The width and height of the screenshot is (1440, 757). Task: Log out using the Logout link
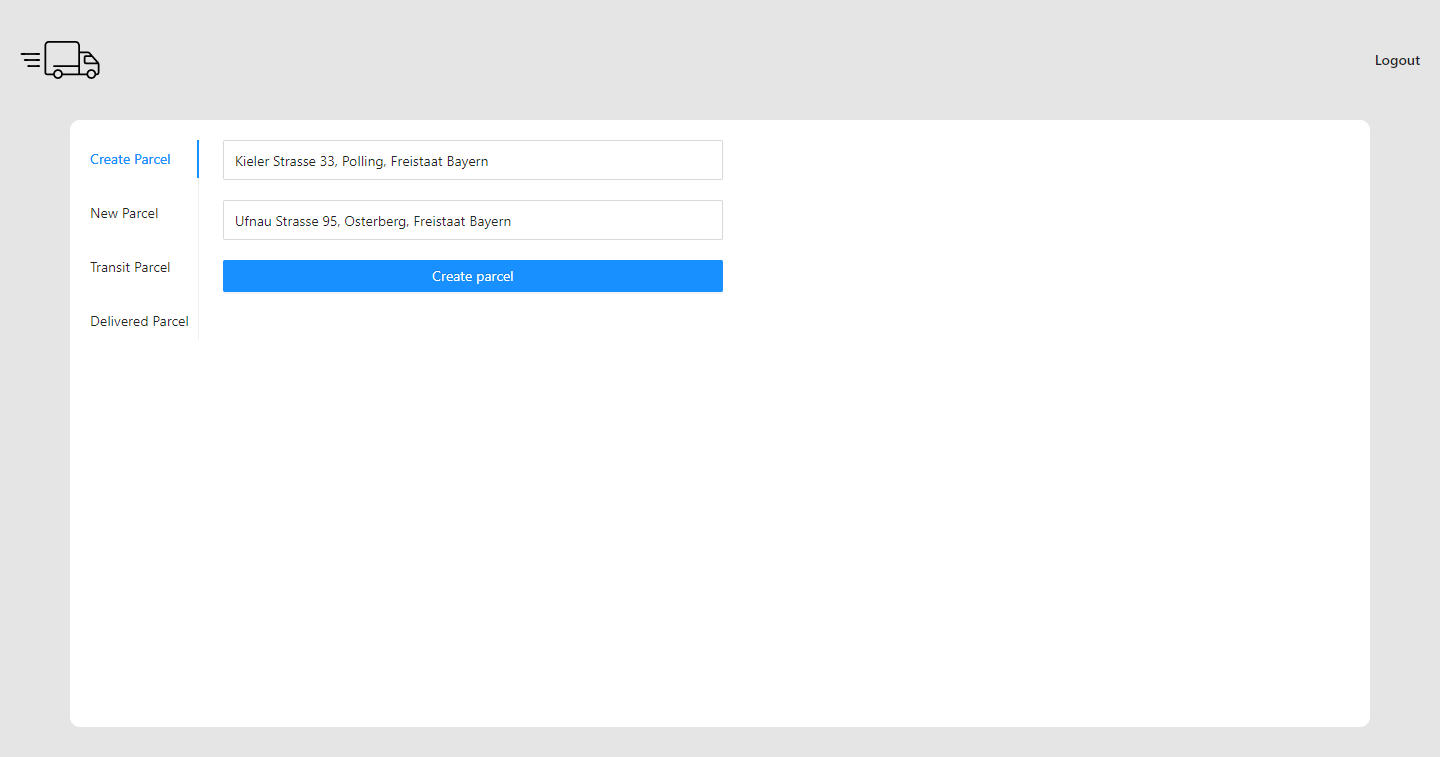point(1397,60)
